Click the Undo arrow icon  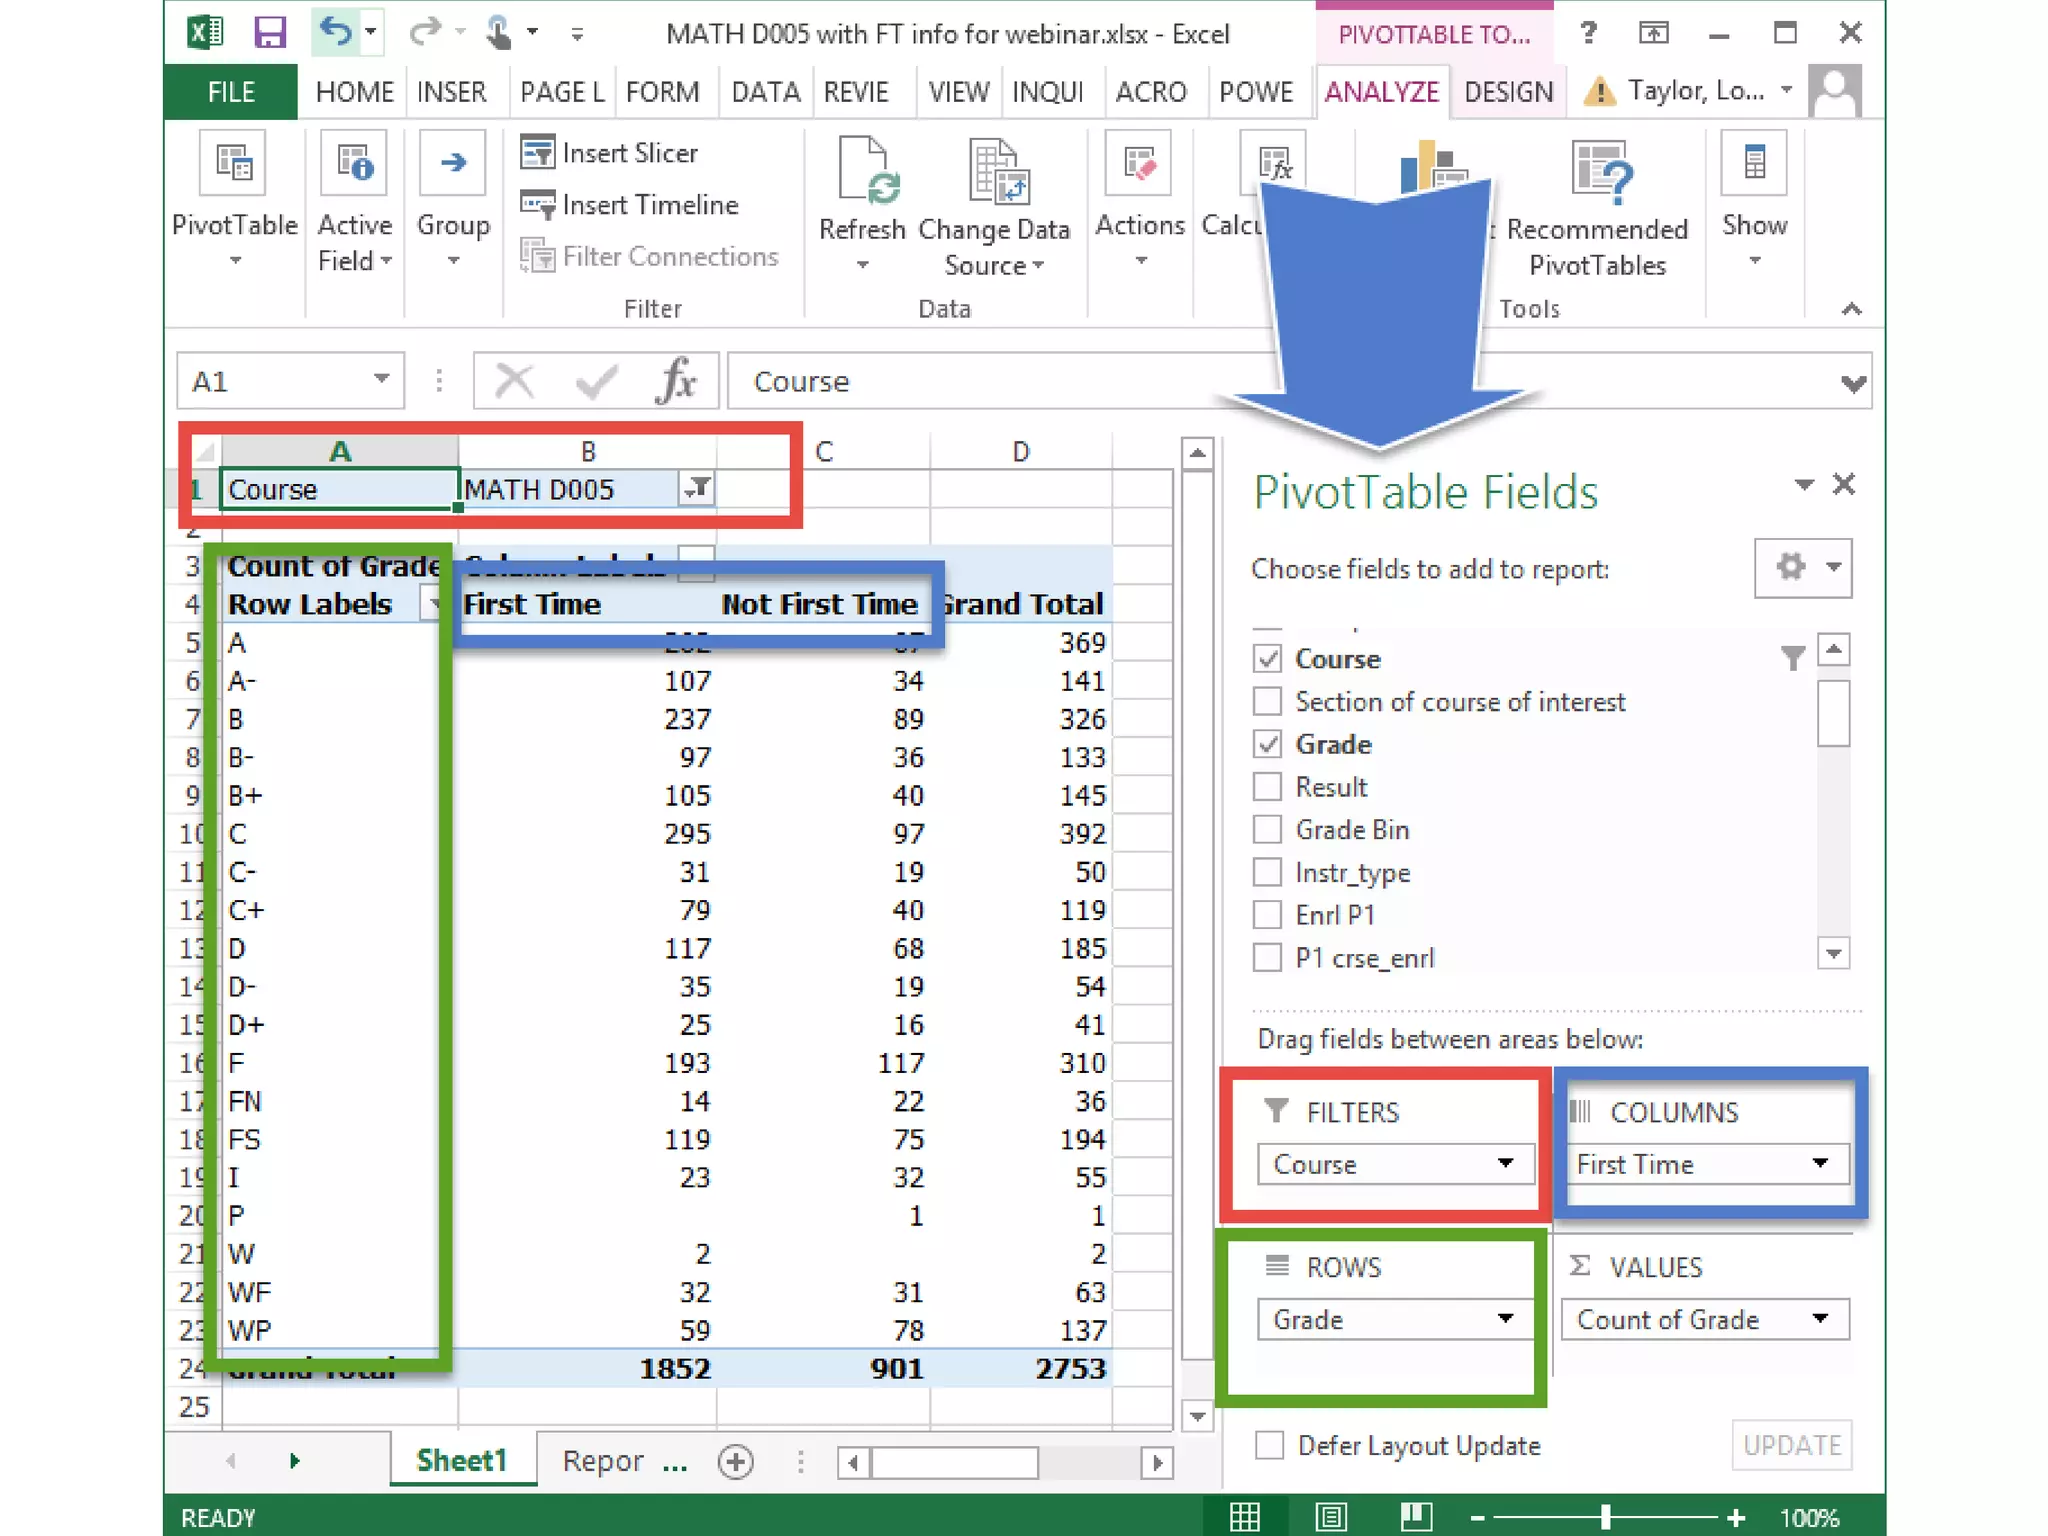click(336, 32)
